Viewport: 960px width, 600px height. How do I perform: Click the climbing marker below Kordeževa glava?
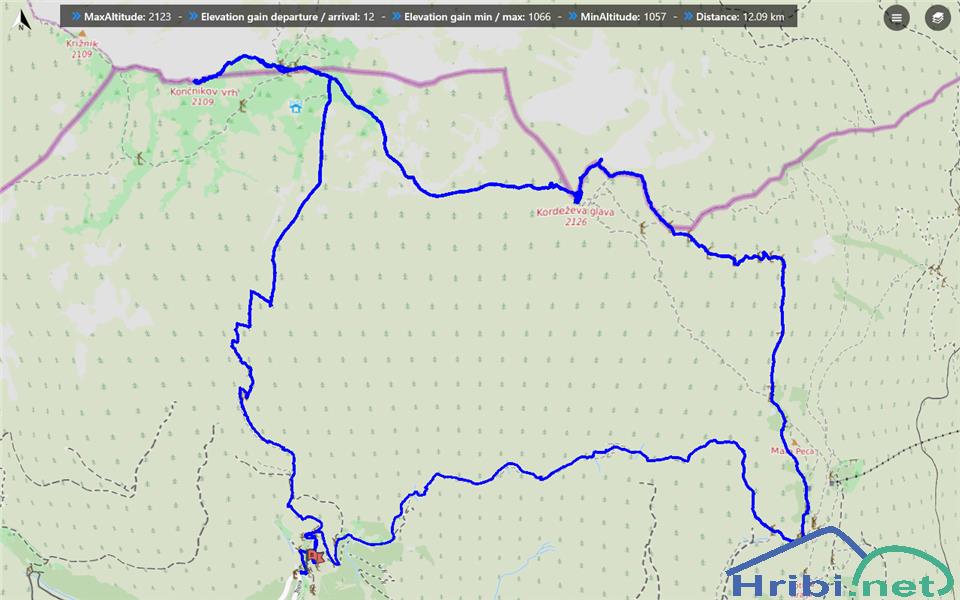(642, 230)
